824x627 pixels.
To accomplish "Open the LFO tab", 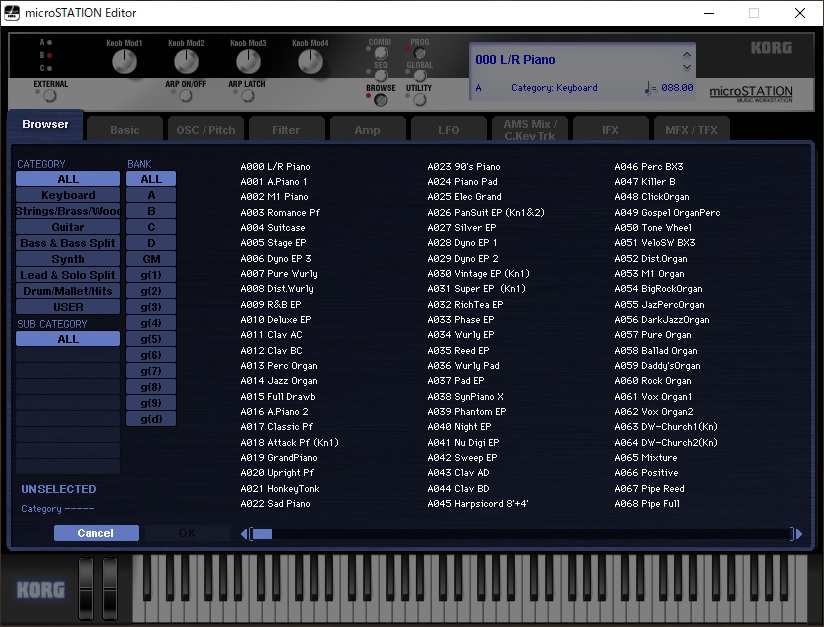I will coord(448,129).
